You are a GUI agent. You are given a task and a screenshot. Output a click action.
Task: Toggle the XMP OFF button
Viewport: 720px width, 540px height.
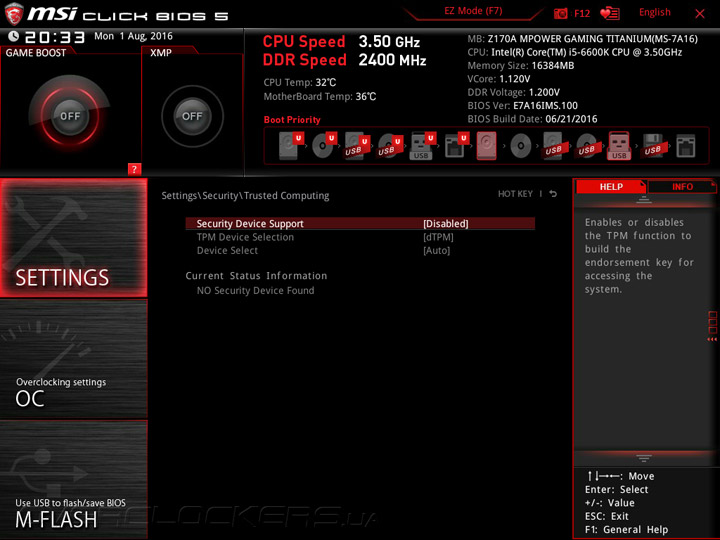pos(192,116)
